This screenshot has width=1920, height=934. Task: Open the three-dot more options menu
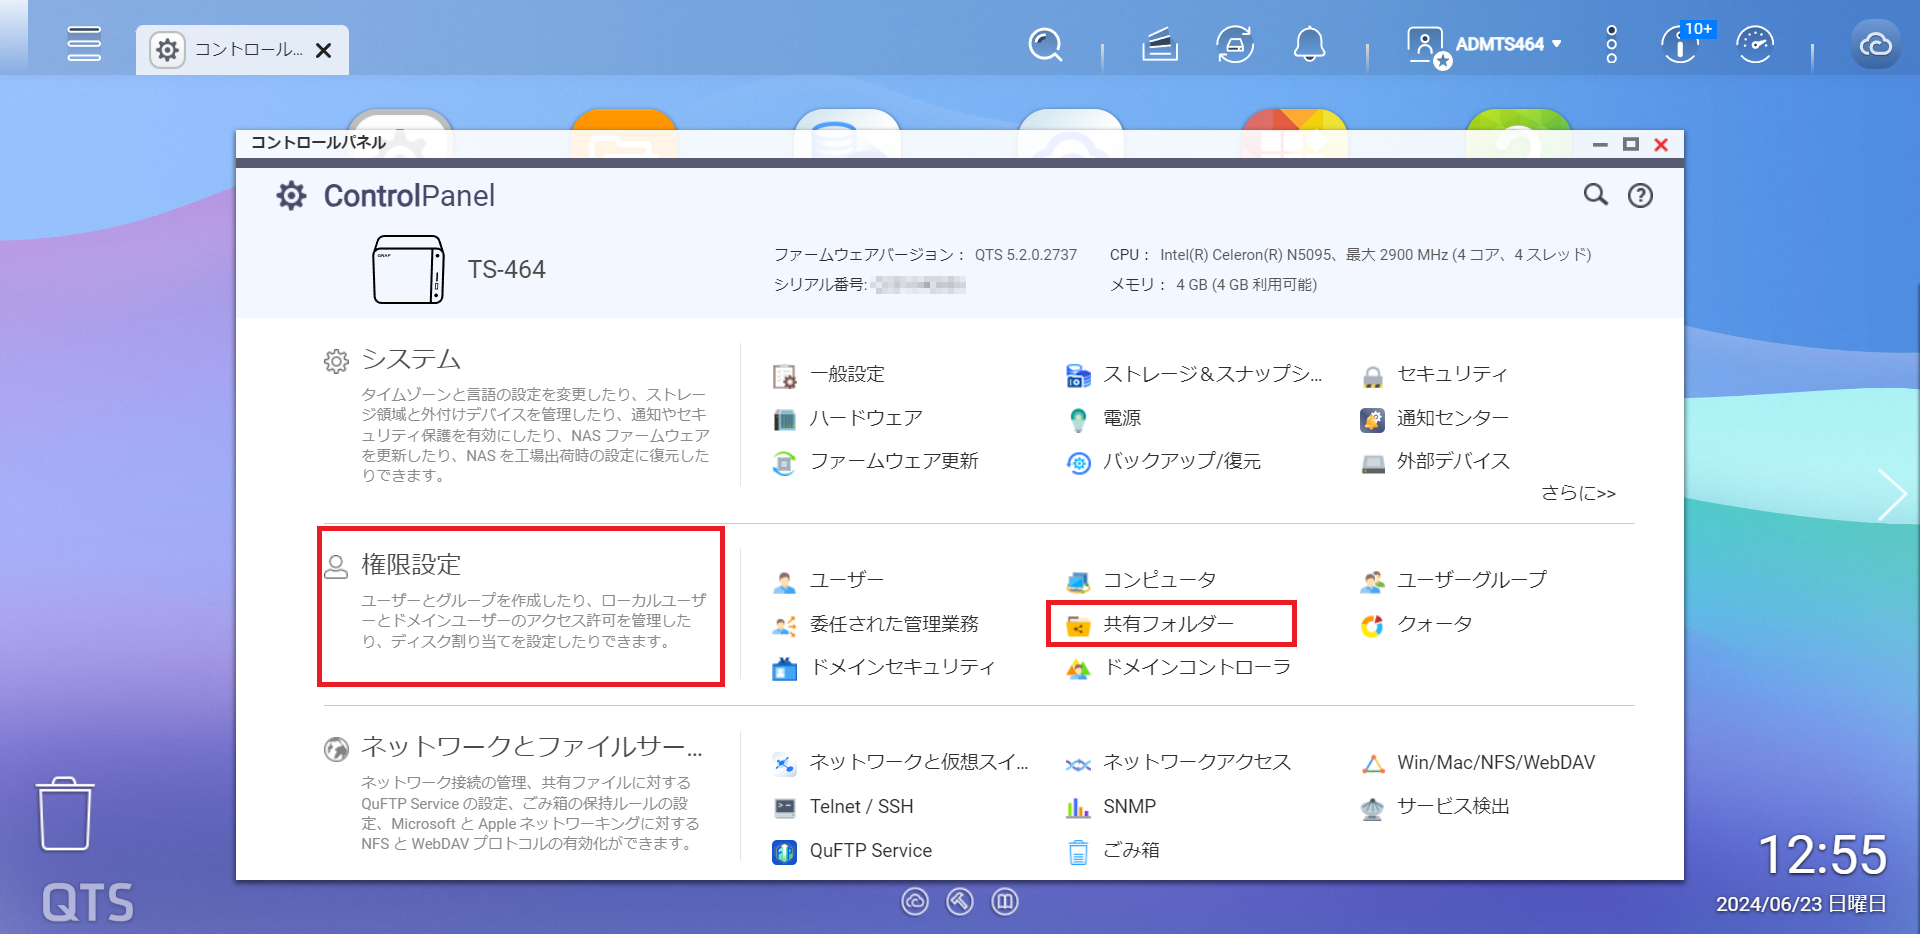[x=1611, y=44]
